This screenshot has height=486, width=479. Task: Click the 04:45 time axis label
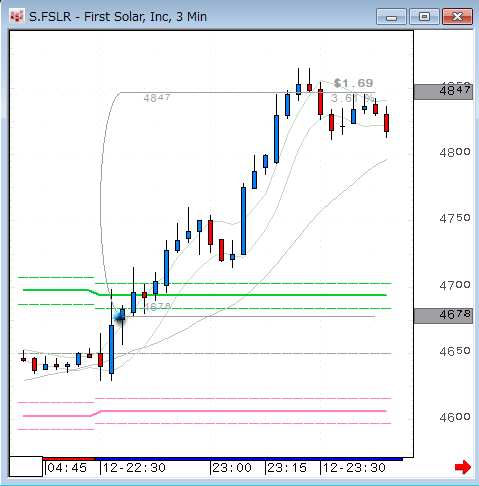click(67, 468)
